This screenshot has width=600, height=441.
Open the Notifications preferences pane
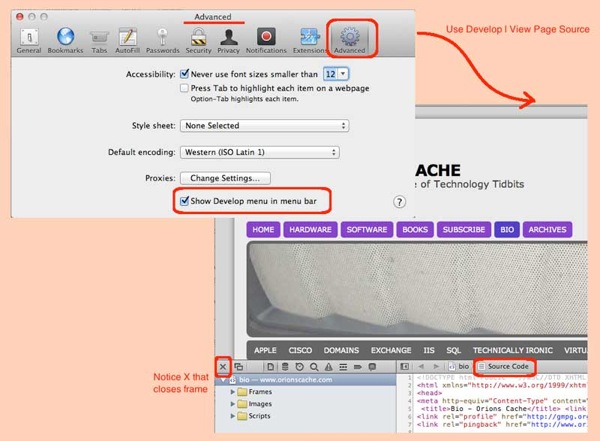click(266, 41)
